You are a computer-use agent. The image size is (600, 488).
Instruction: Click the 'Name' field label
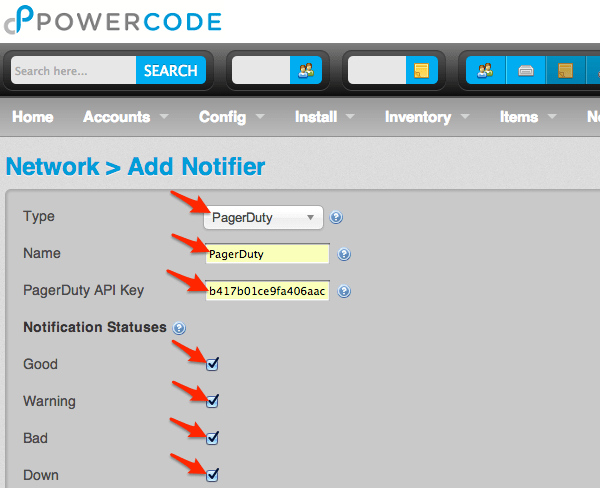[42, 253]
